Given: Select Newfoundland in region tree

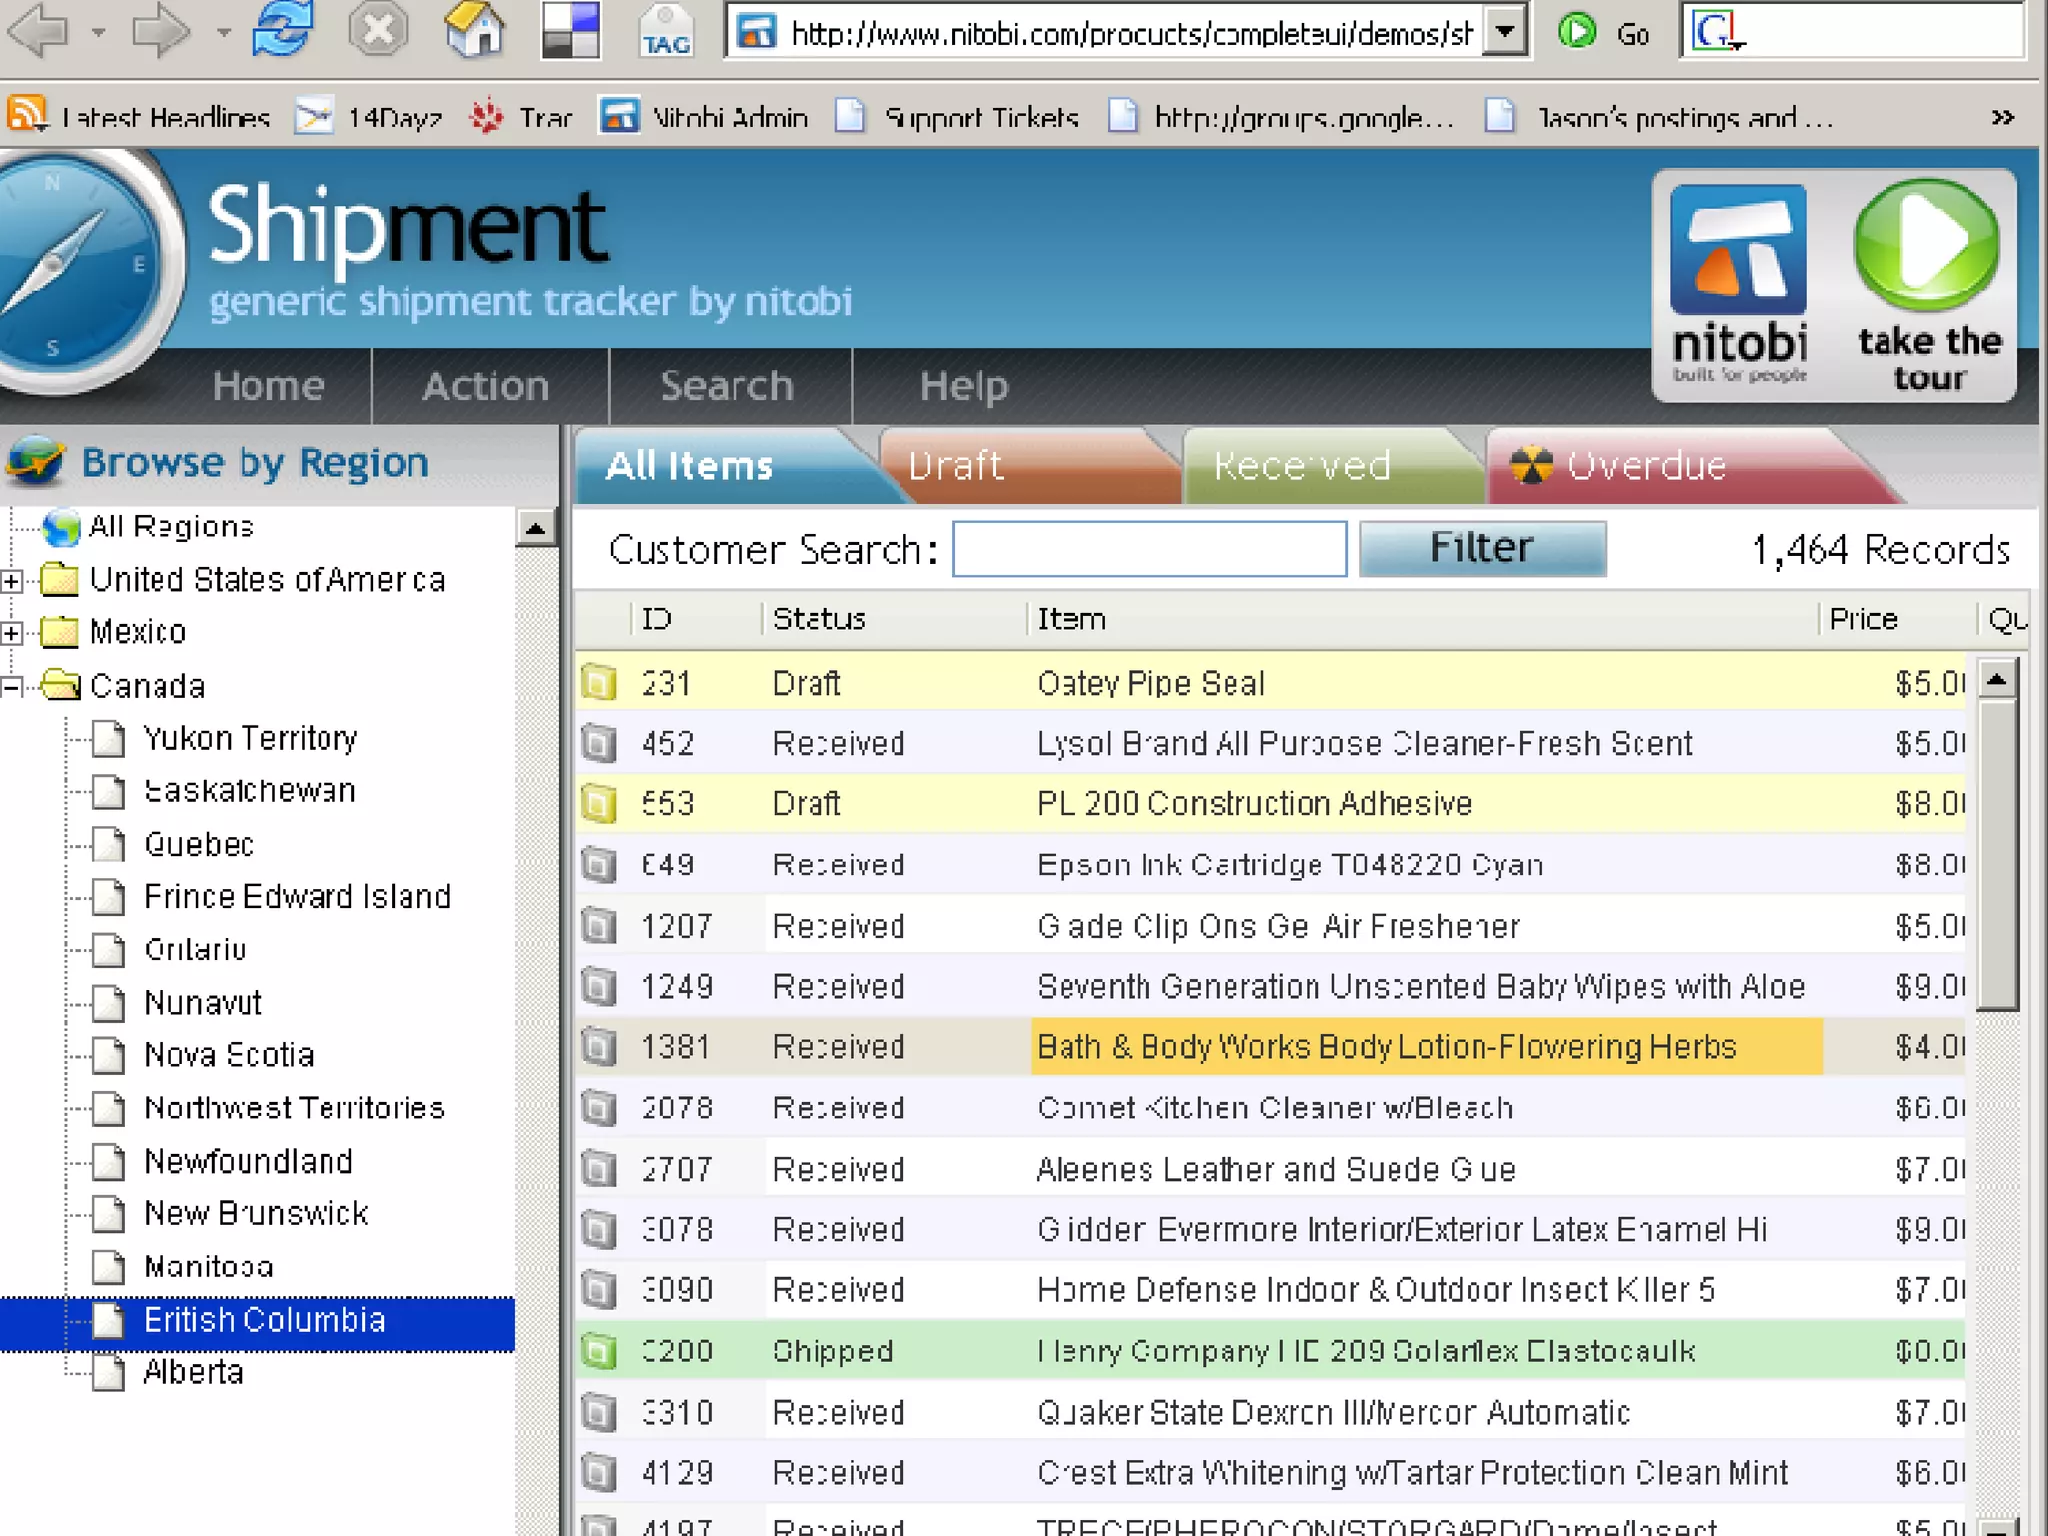Looking at the screenshot, I should [x=248, y=1161].
